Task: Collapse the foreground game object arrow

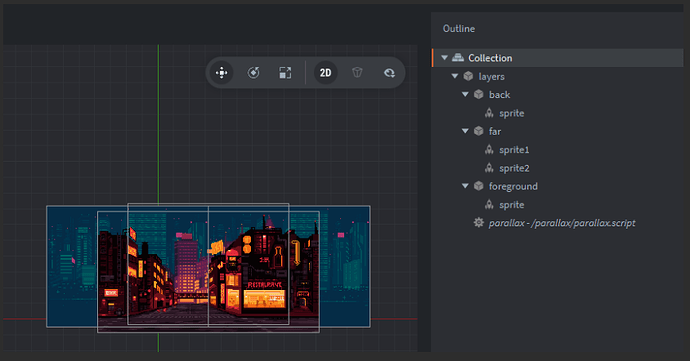Action: point(465,186)
